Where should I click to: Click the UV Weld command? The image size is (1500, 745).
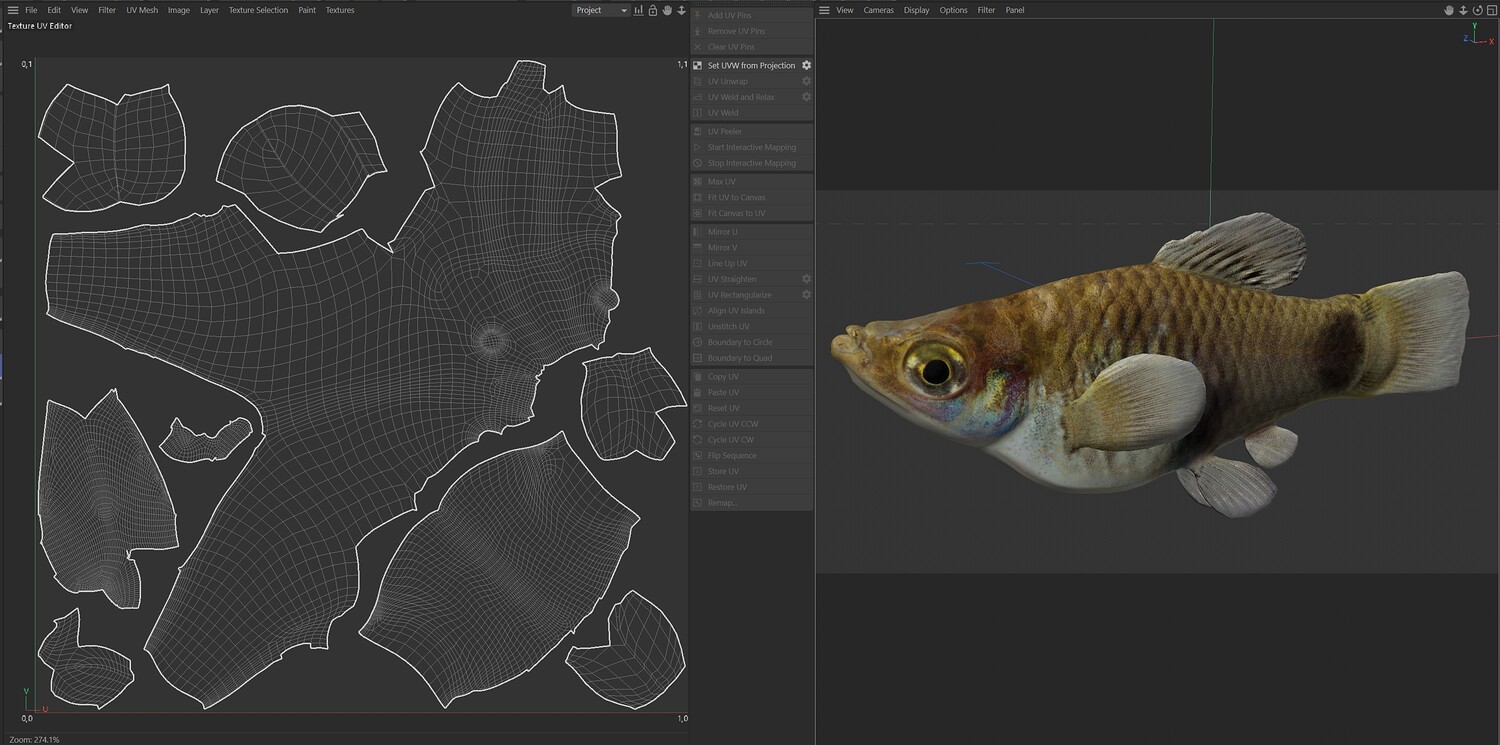coord(751,113)
